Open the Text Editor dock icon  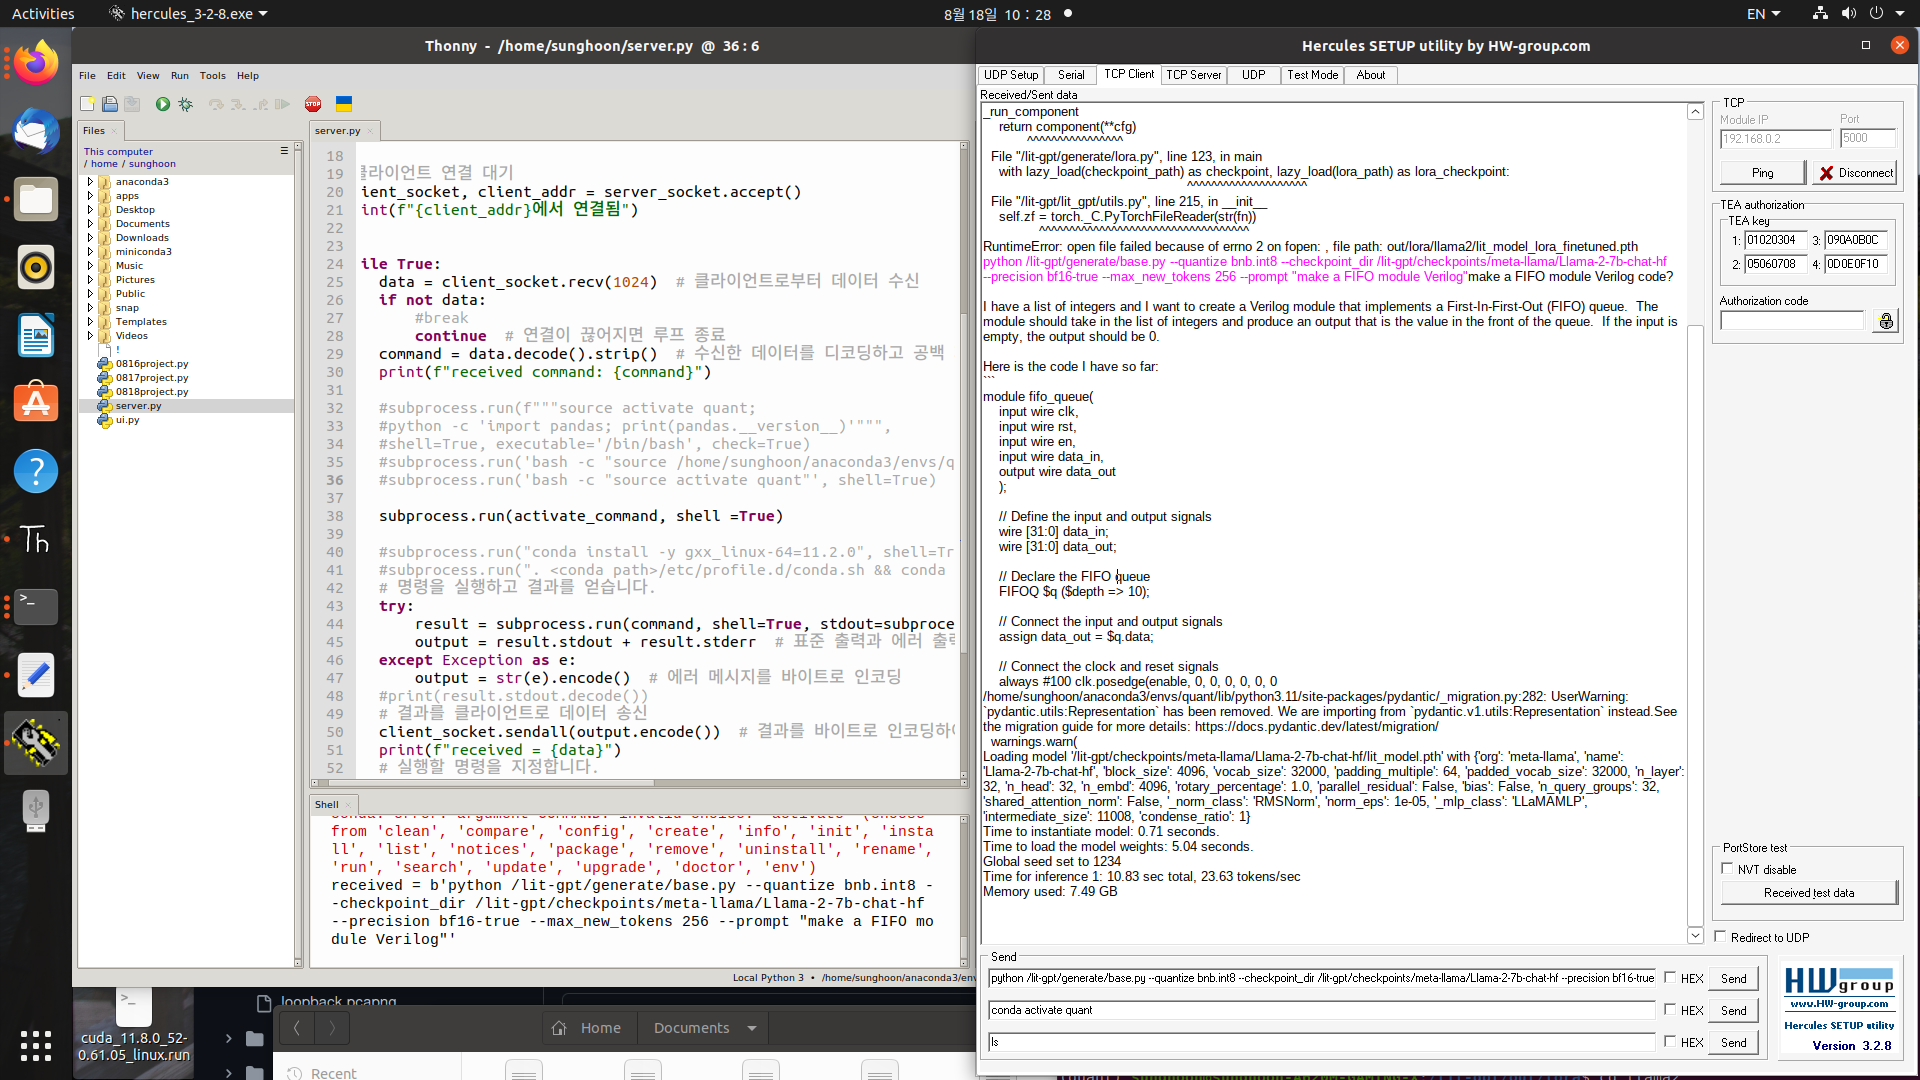coord(36,675)
